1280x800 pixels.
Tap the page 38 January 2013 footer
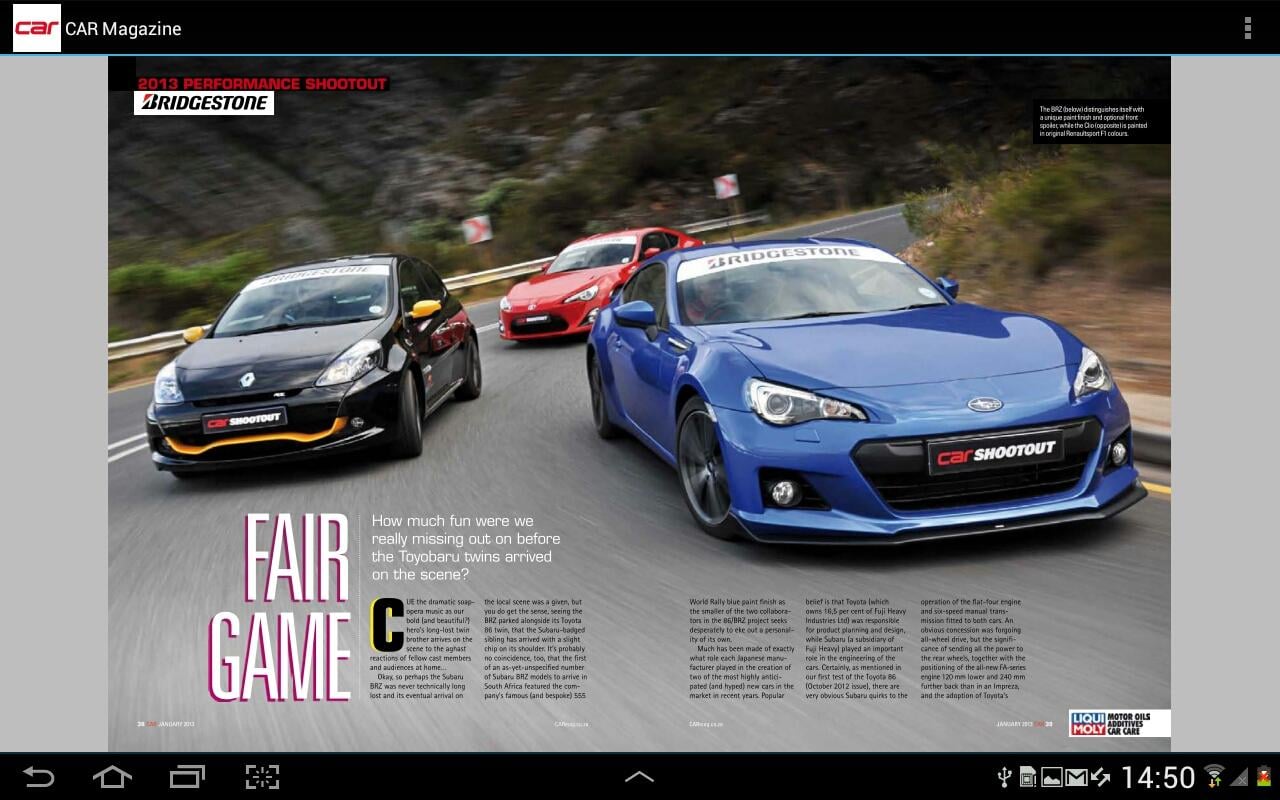[166, 724]
